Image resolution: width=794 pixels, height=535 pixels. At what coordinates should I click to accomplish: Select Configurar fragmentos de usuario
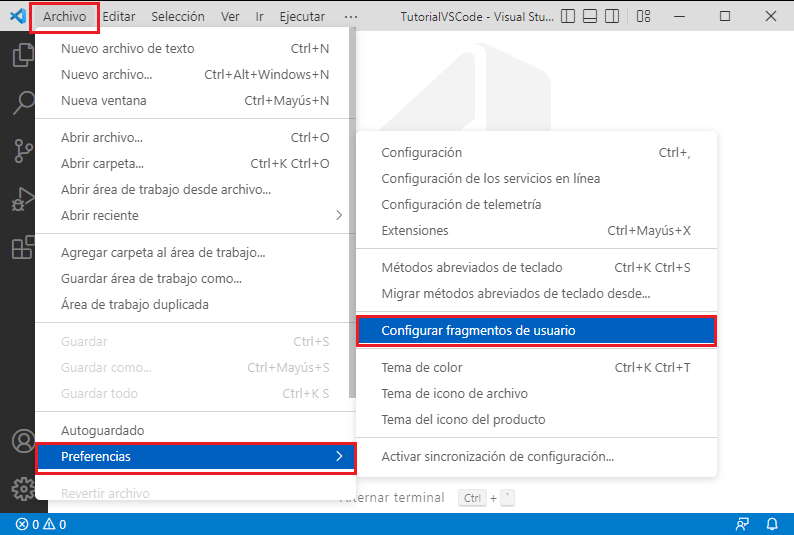[x=536, y=331]
